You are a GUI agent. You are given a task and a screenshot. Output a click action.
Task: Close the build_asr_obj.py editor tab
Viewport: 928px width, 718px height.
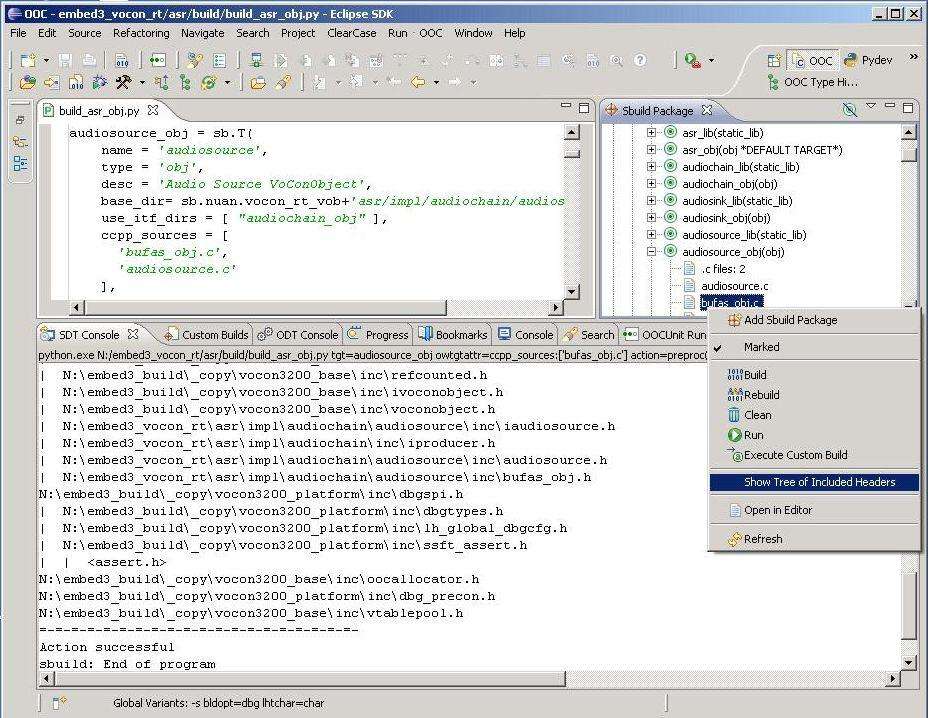[x=153, y=110]
